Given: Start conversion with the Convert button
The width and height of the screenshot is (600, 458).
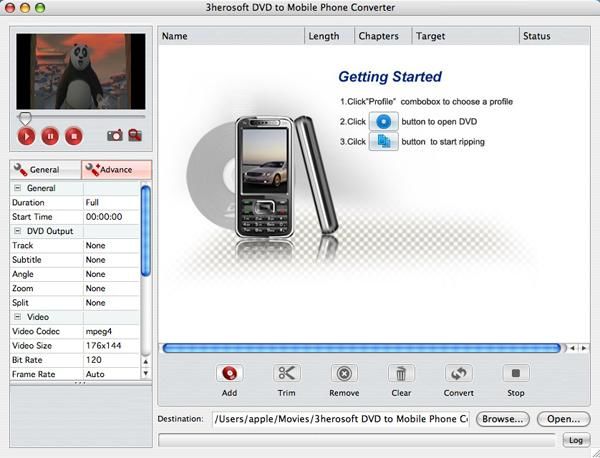Looking at the screenshot, I should 458,373.
